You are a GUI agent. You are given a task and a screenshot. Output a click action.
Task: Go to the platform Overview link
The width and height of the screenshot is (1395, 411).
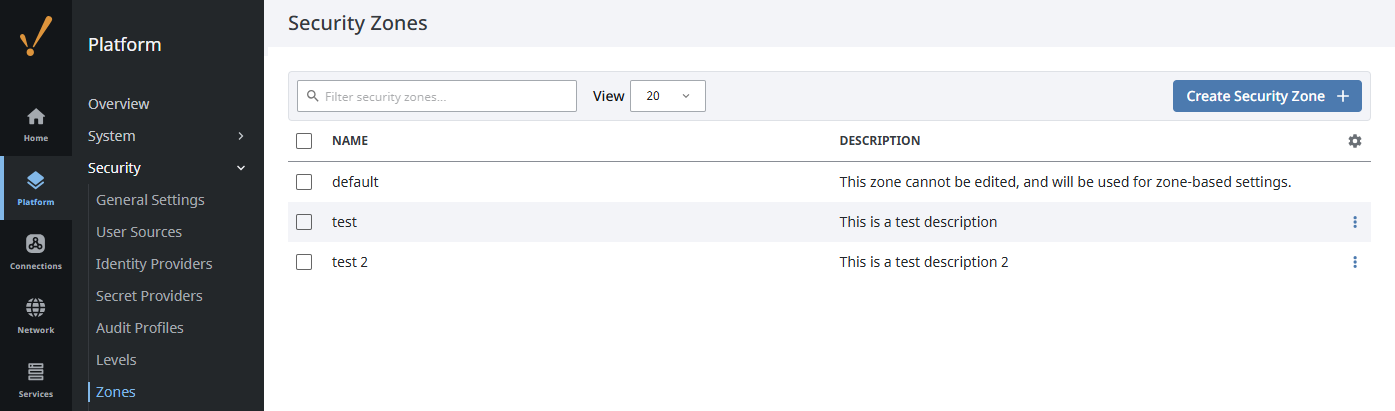pos(119,104)
